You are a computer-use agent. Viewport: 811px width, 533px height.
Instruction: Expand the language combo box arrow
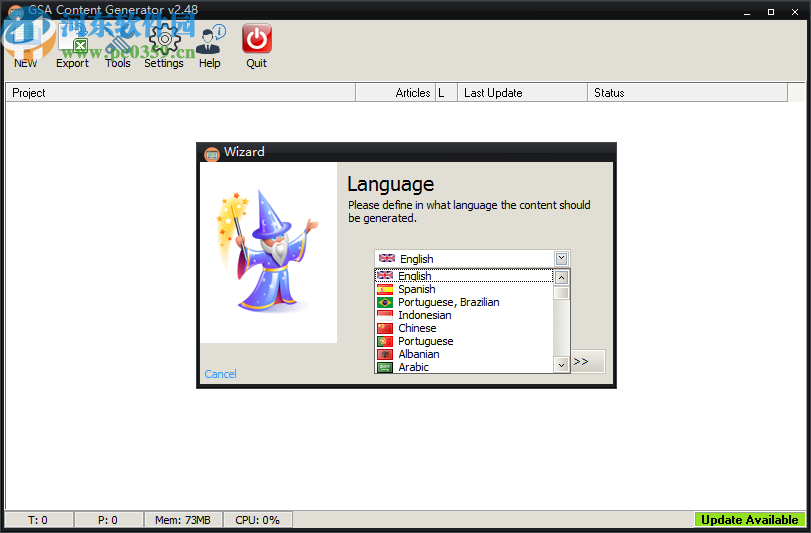pyautogui.click(x=561, y=258)
